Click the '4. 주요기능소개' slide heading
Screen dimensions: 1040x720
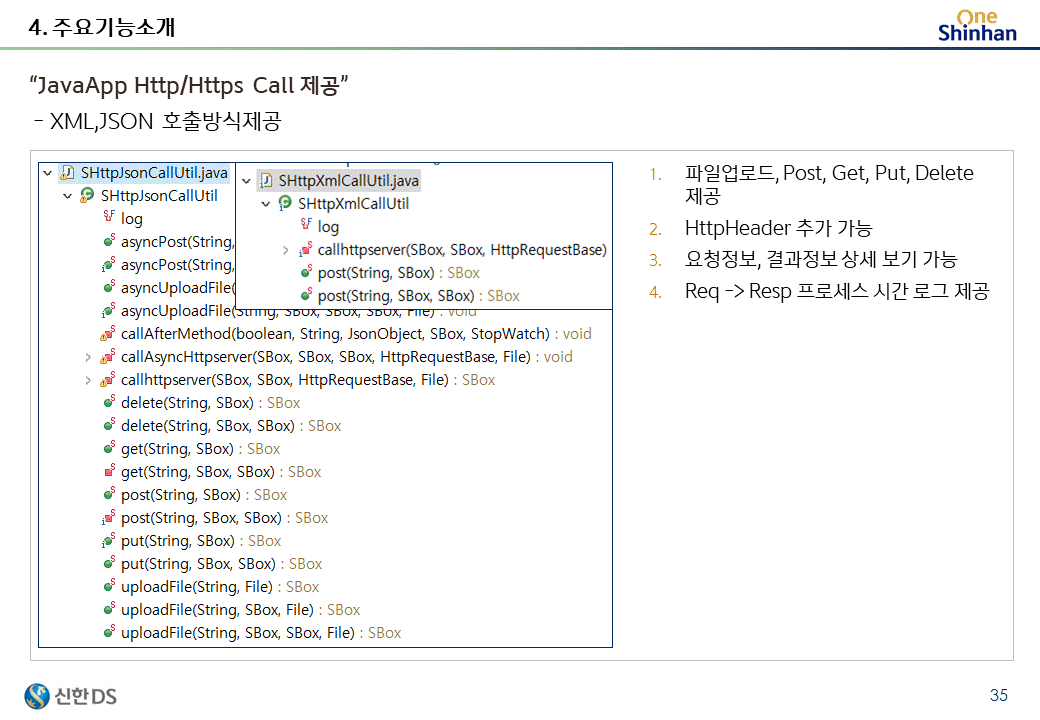pos(101,27)
